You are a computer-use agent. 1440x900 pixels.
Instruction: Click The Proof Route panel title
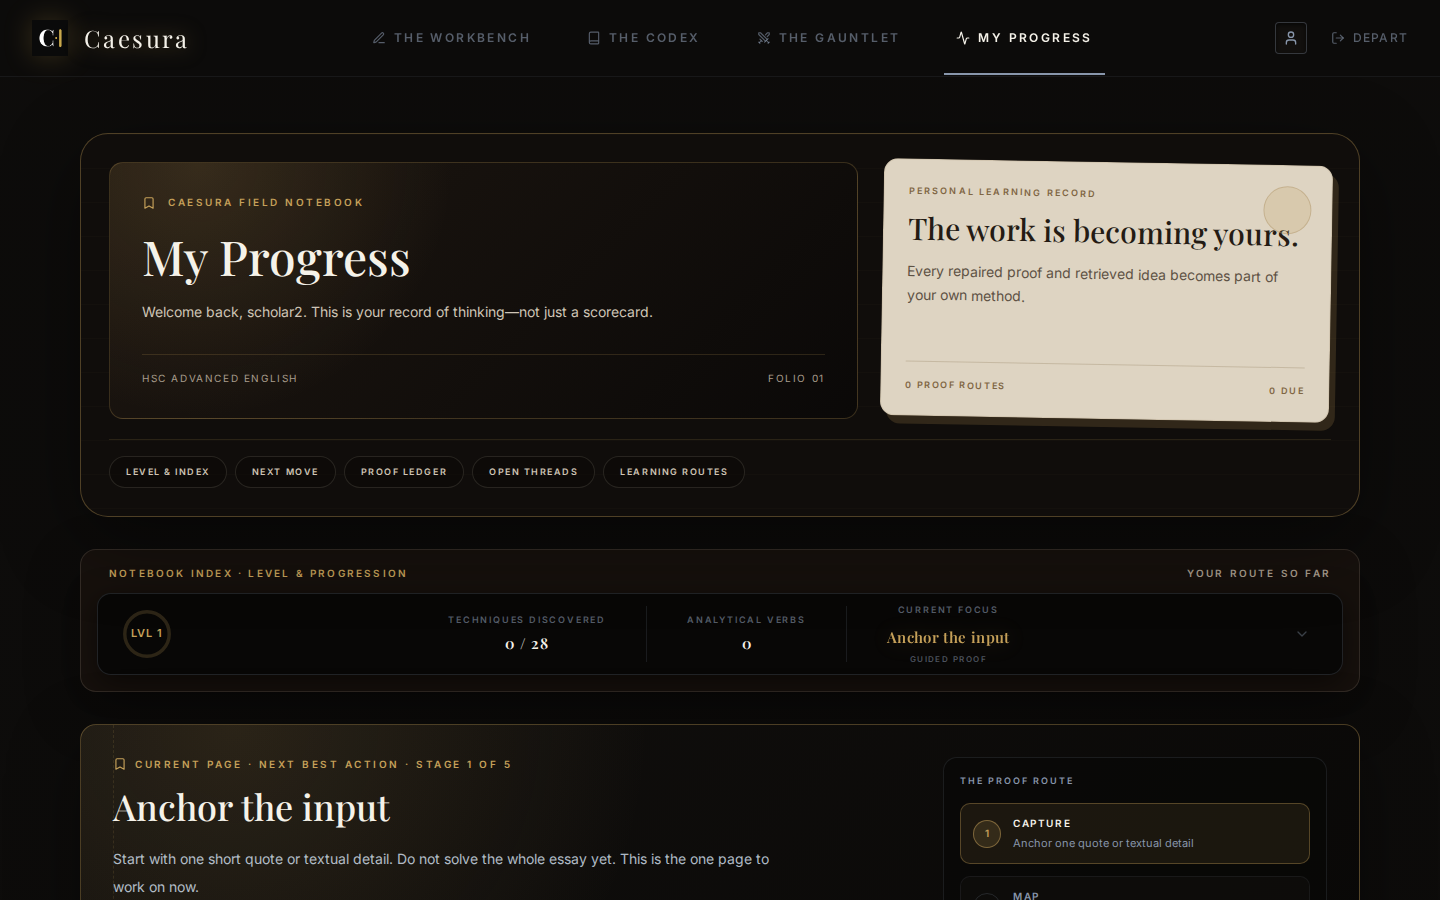tap(1016, 781)
